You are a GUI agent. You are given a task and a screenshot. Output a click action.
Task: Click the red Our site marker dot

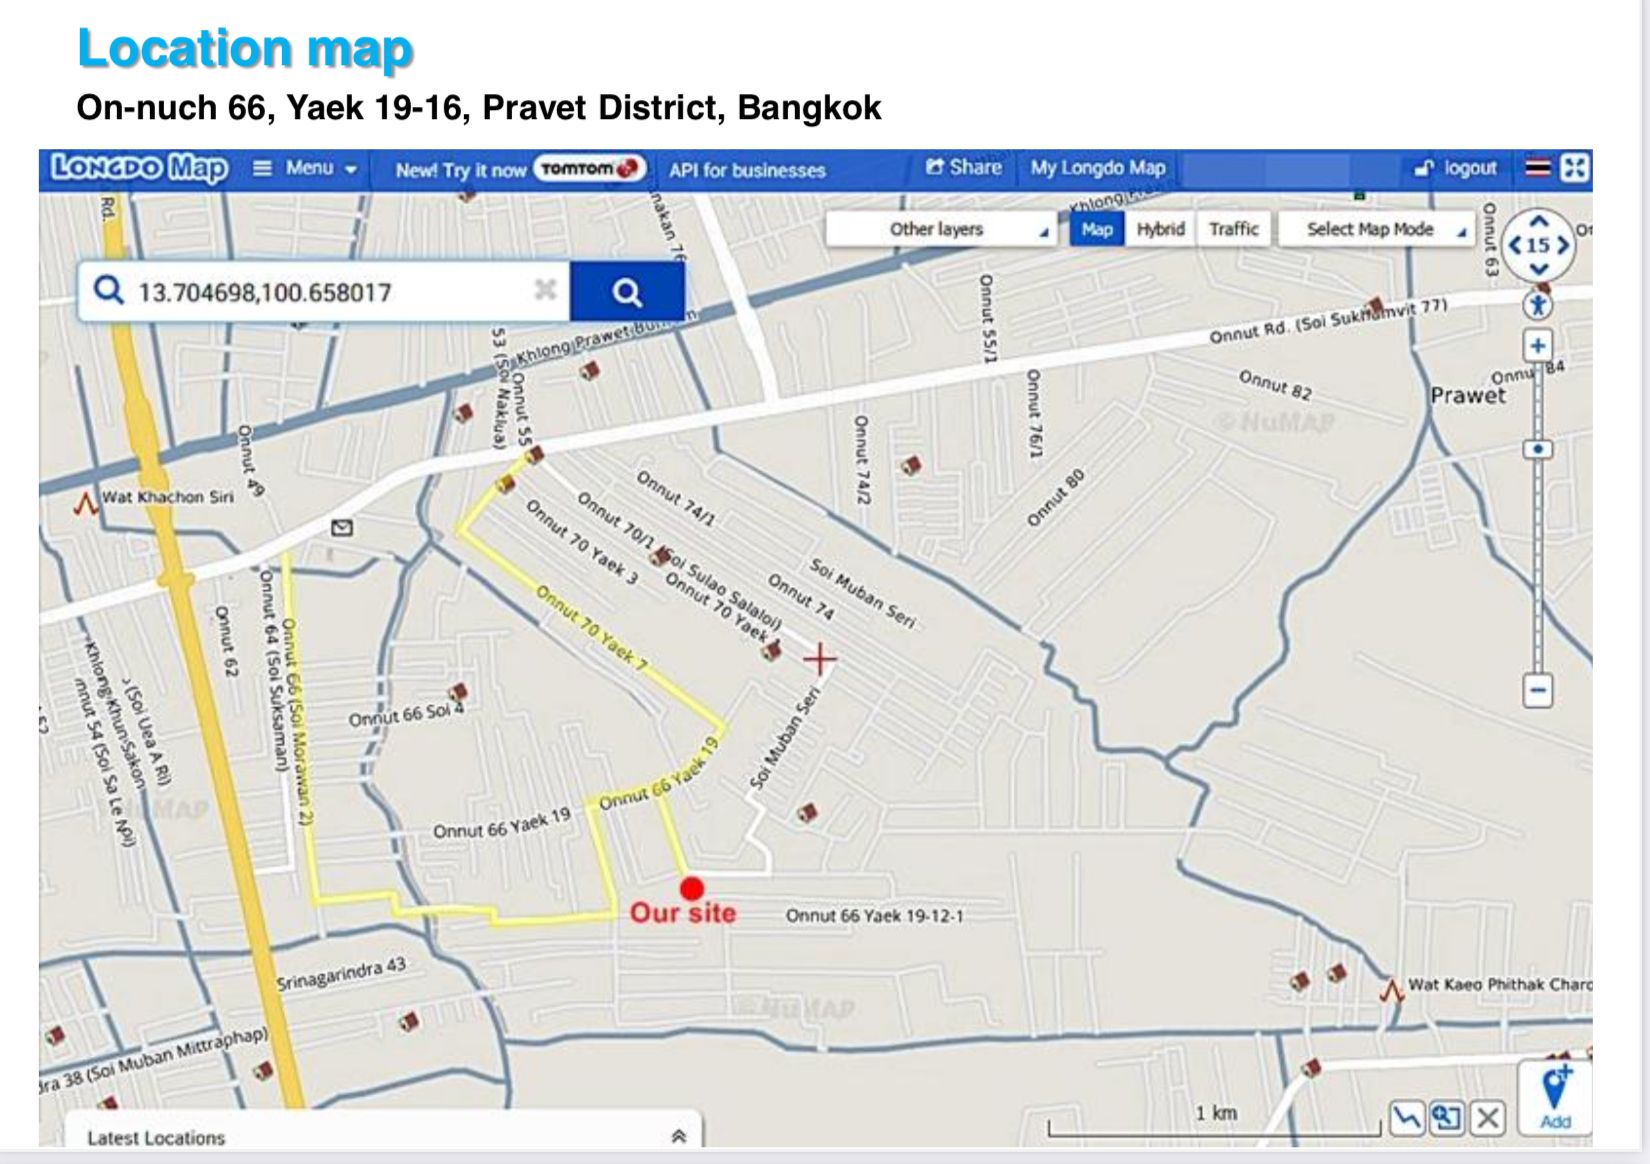pos(692,888)
